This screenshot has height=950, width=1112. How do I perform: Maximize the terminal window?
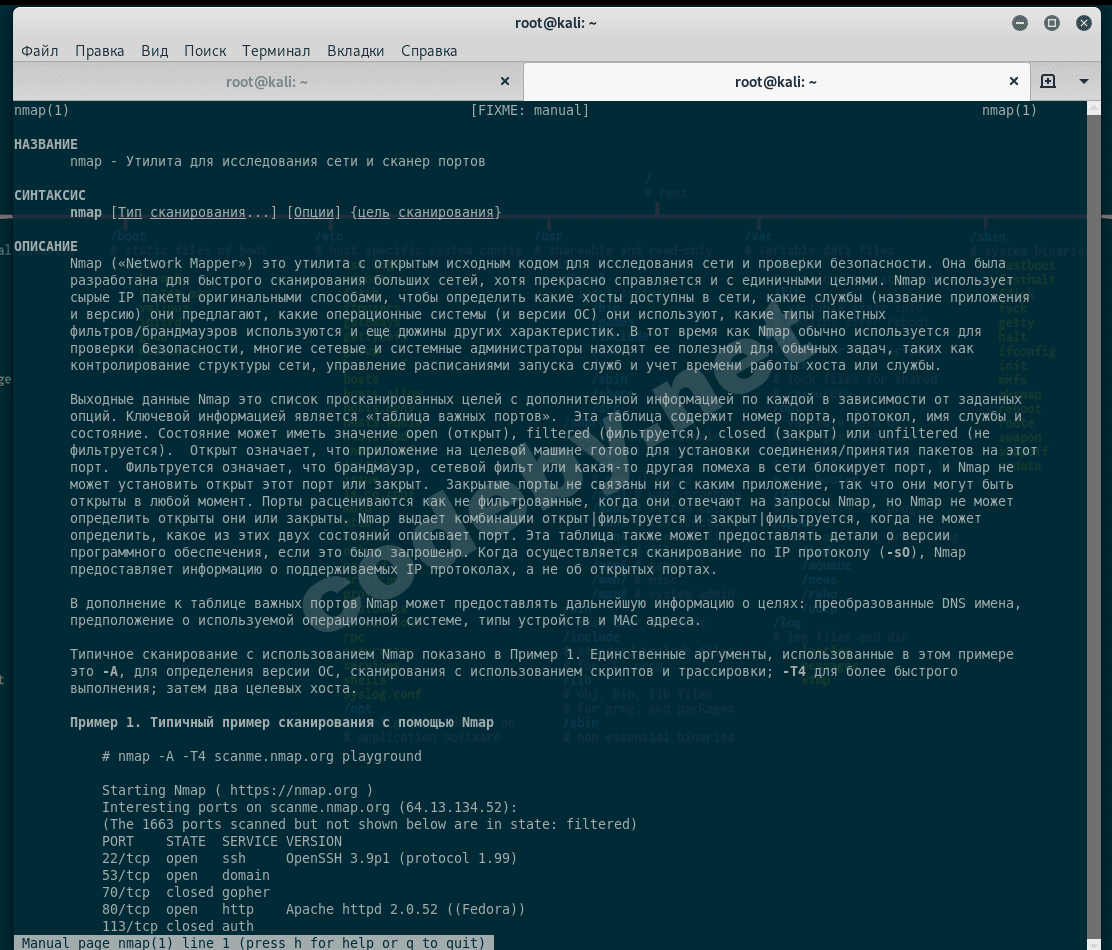coord(1052,23)
